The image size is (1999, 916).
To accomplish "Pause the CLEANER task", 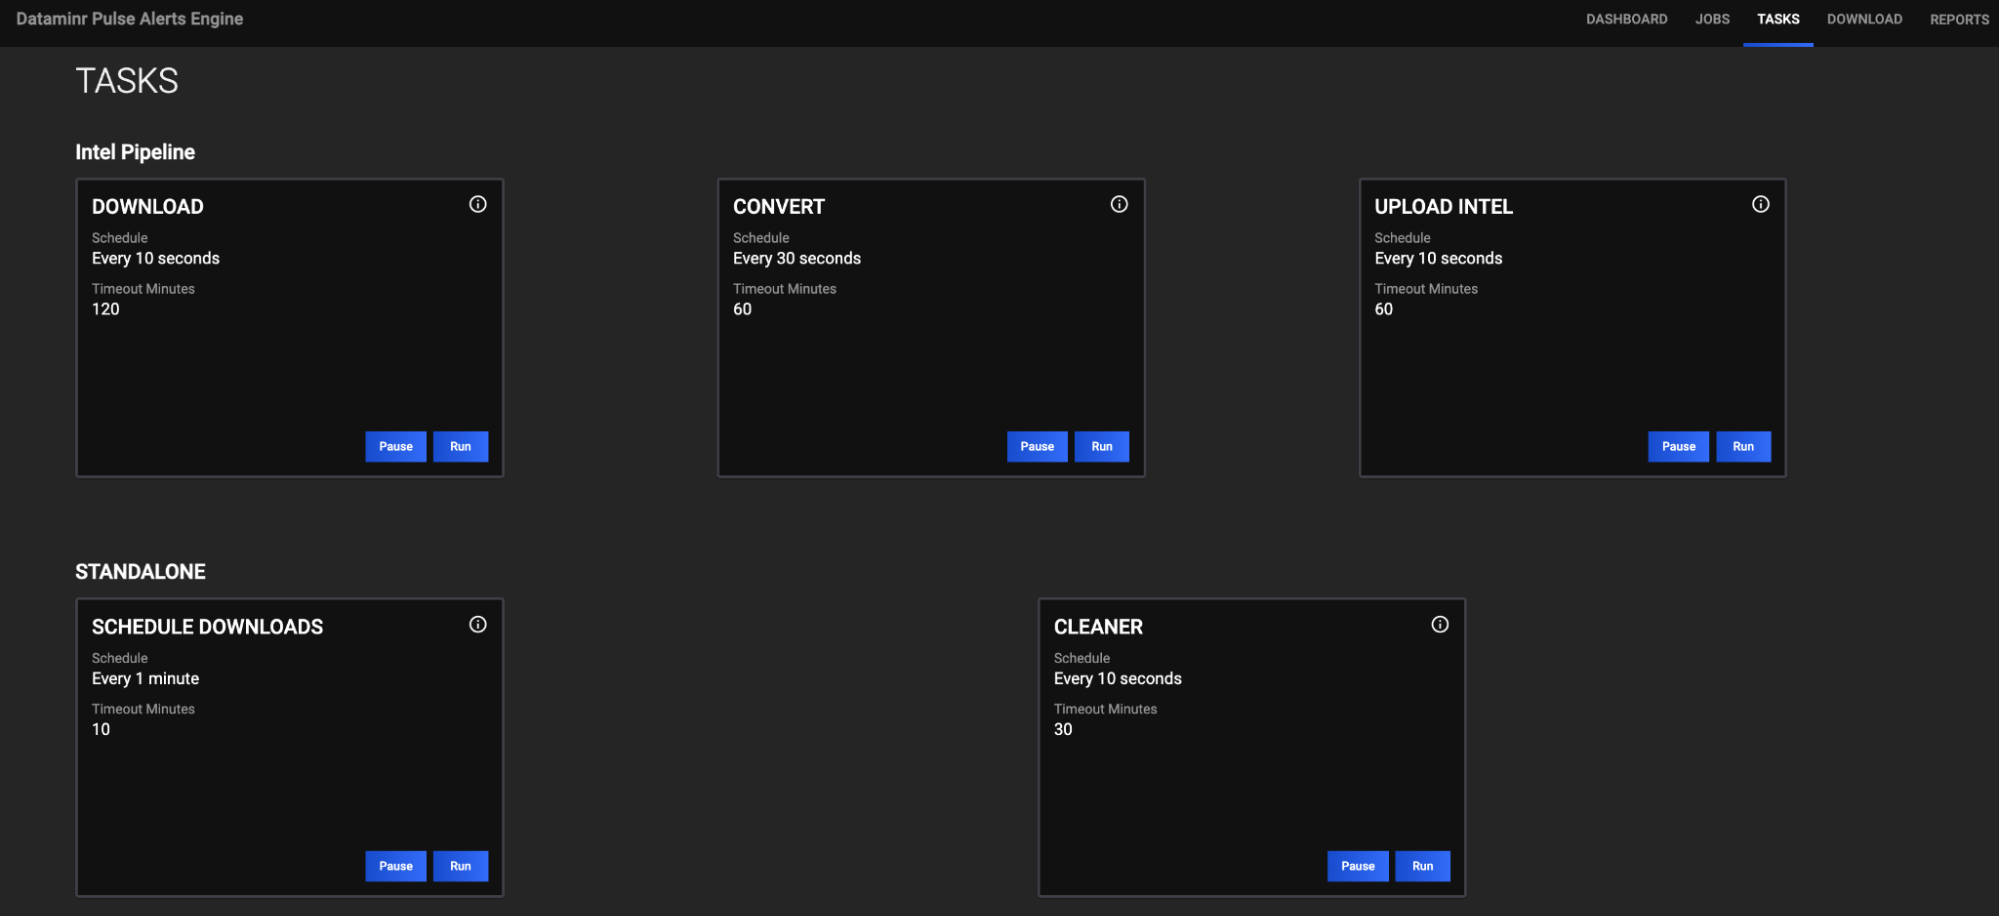I will pos(1358,866).
